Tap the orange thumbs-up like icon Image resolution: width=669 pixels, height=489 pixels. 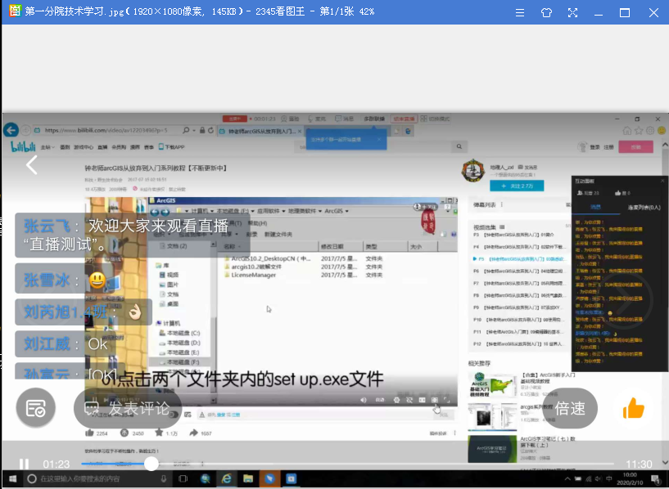[634, 408]
